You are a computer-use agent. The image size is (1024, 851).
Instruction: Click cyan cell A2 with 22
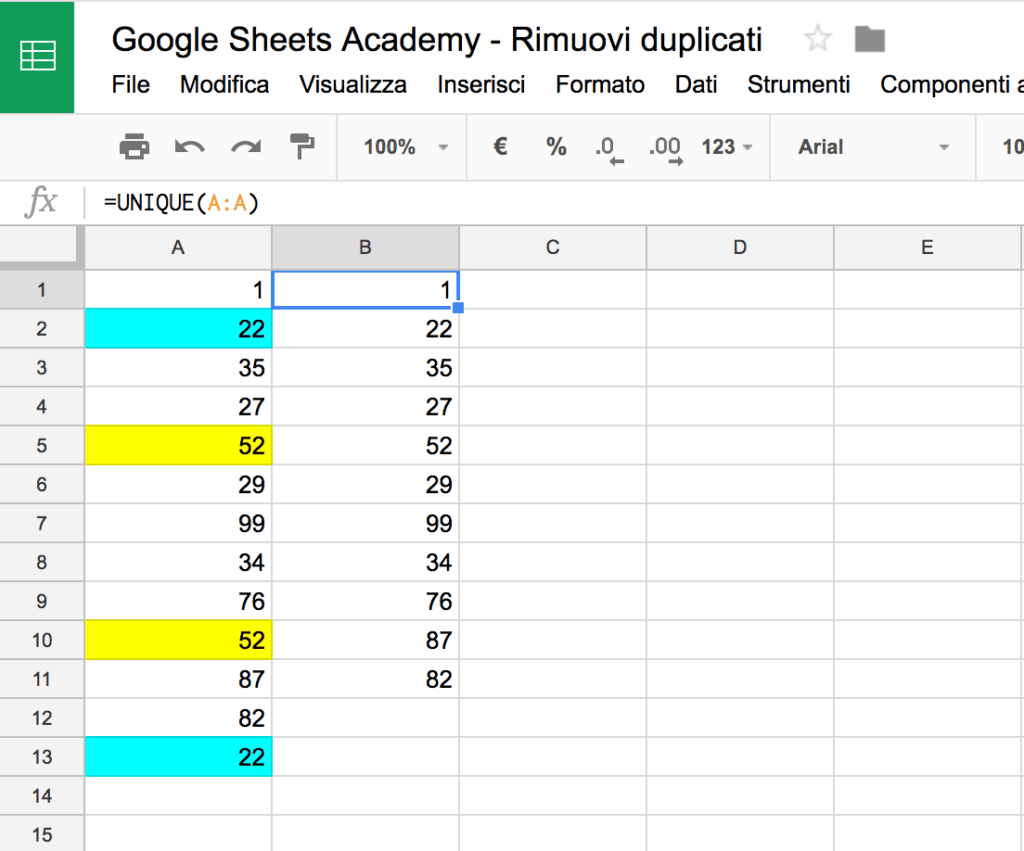click(178, 329)
